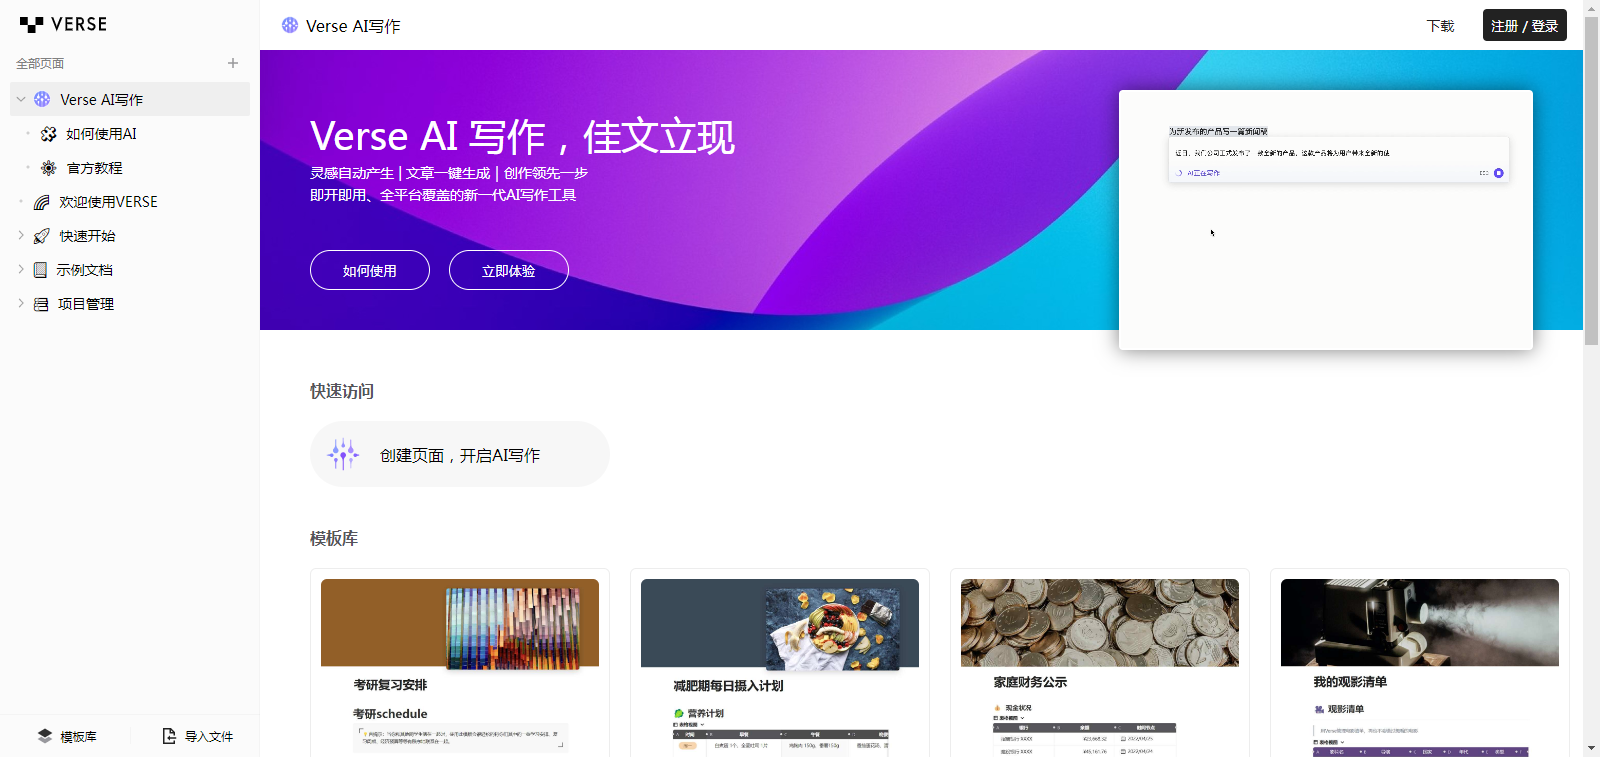Open the 模板库 tab at sidebar bottom

[67, 736]
